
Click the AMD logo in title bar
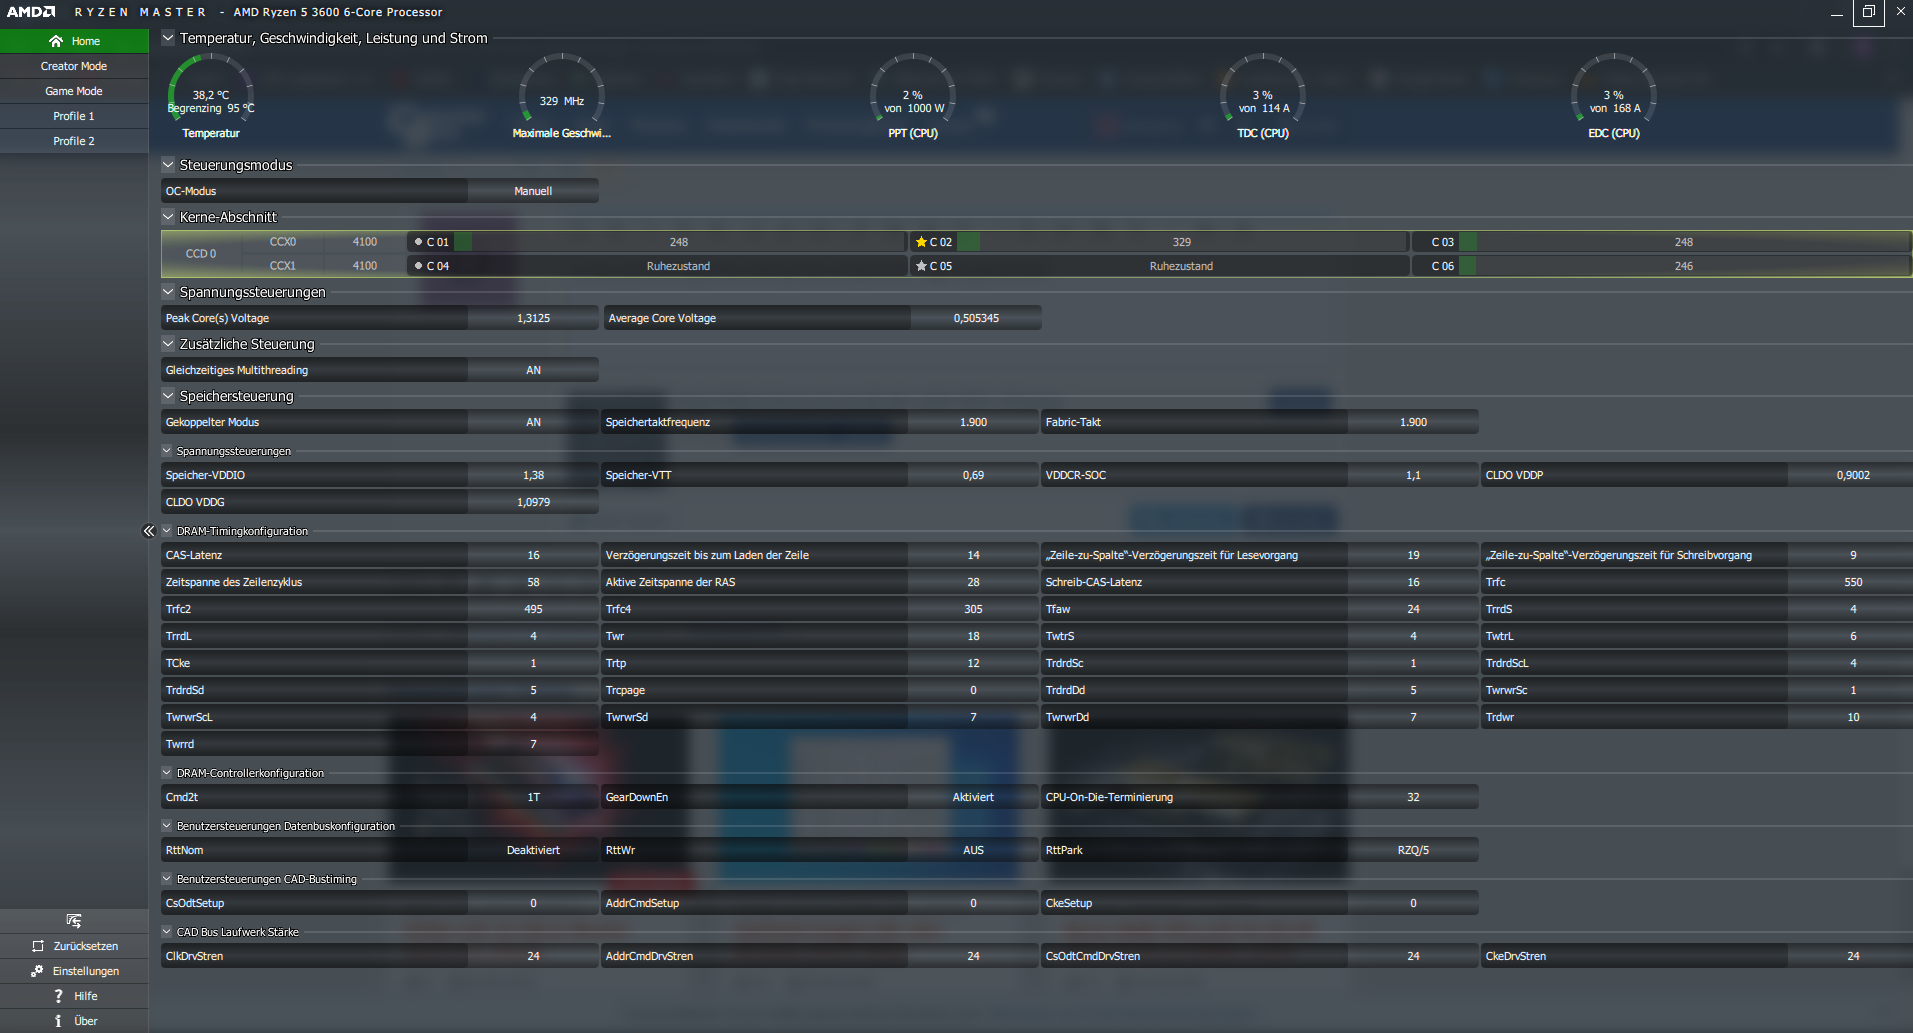point(31,12)
